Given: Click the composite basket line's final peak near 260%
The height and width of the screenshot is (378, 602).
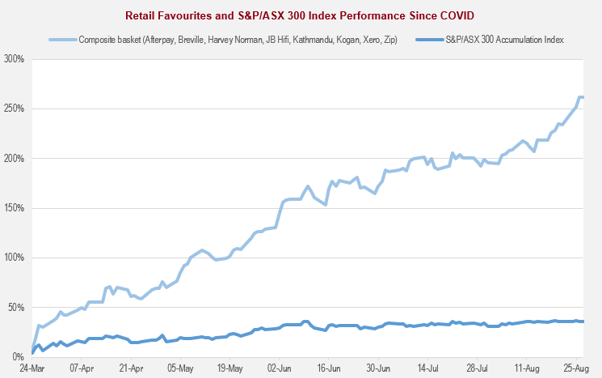Looking at the screenshot, I should [x=580, y=97].
